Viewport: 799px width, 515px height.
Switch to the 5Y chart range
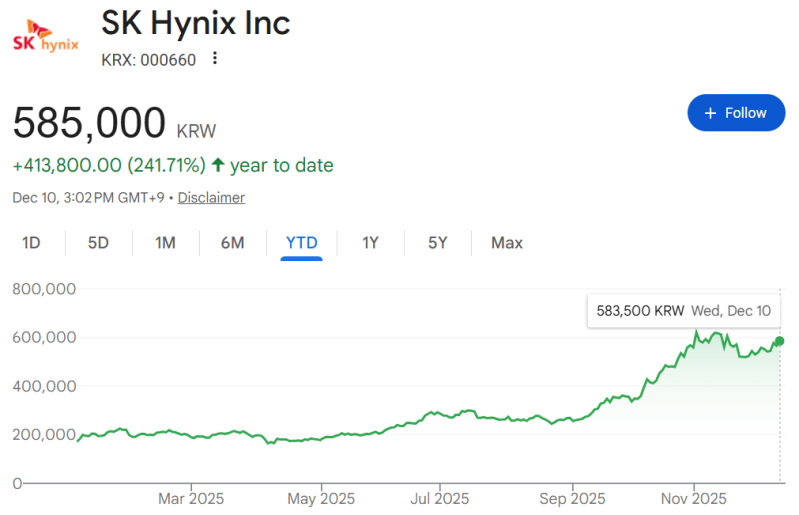(437, 243)
